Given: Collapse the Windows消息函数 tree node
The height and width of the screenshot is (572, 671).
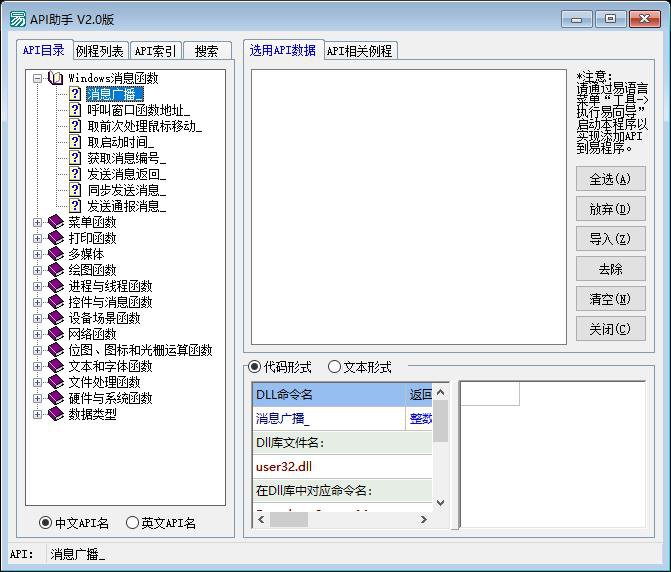Looking at the screenshot, I should tap(38, 78).
